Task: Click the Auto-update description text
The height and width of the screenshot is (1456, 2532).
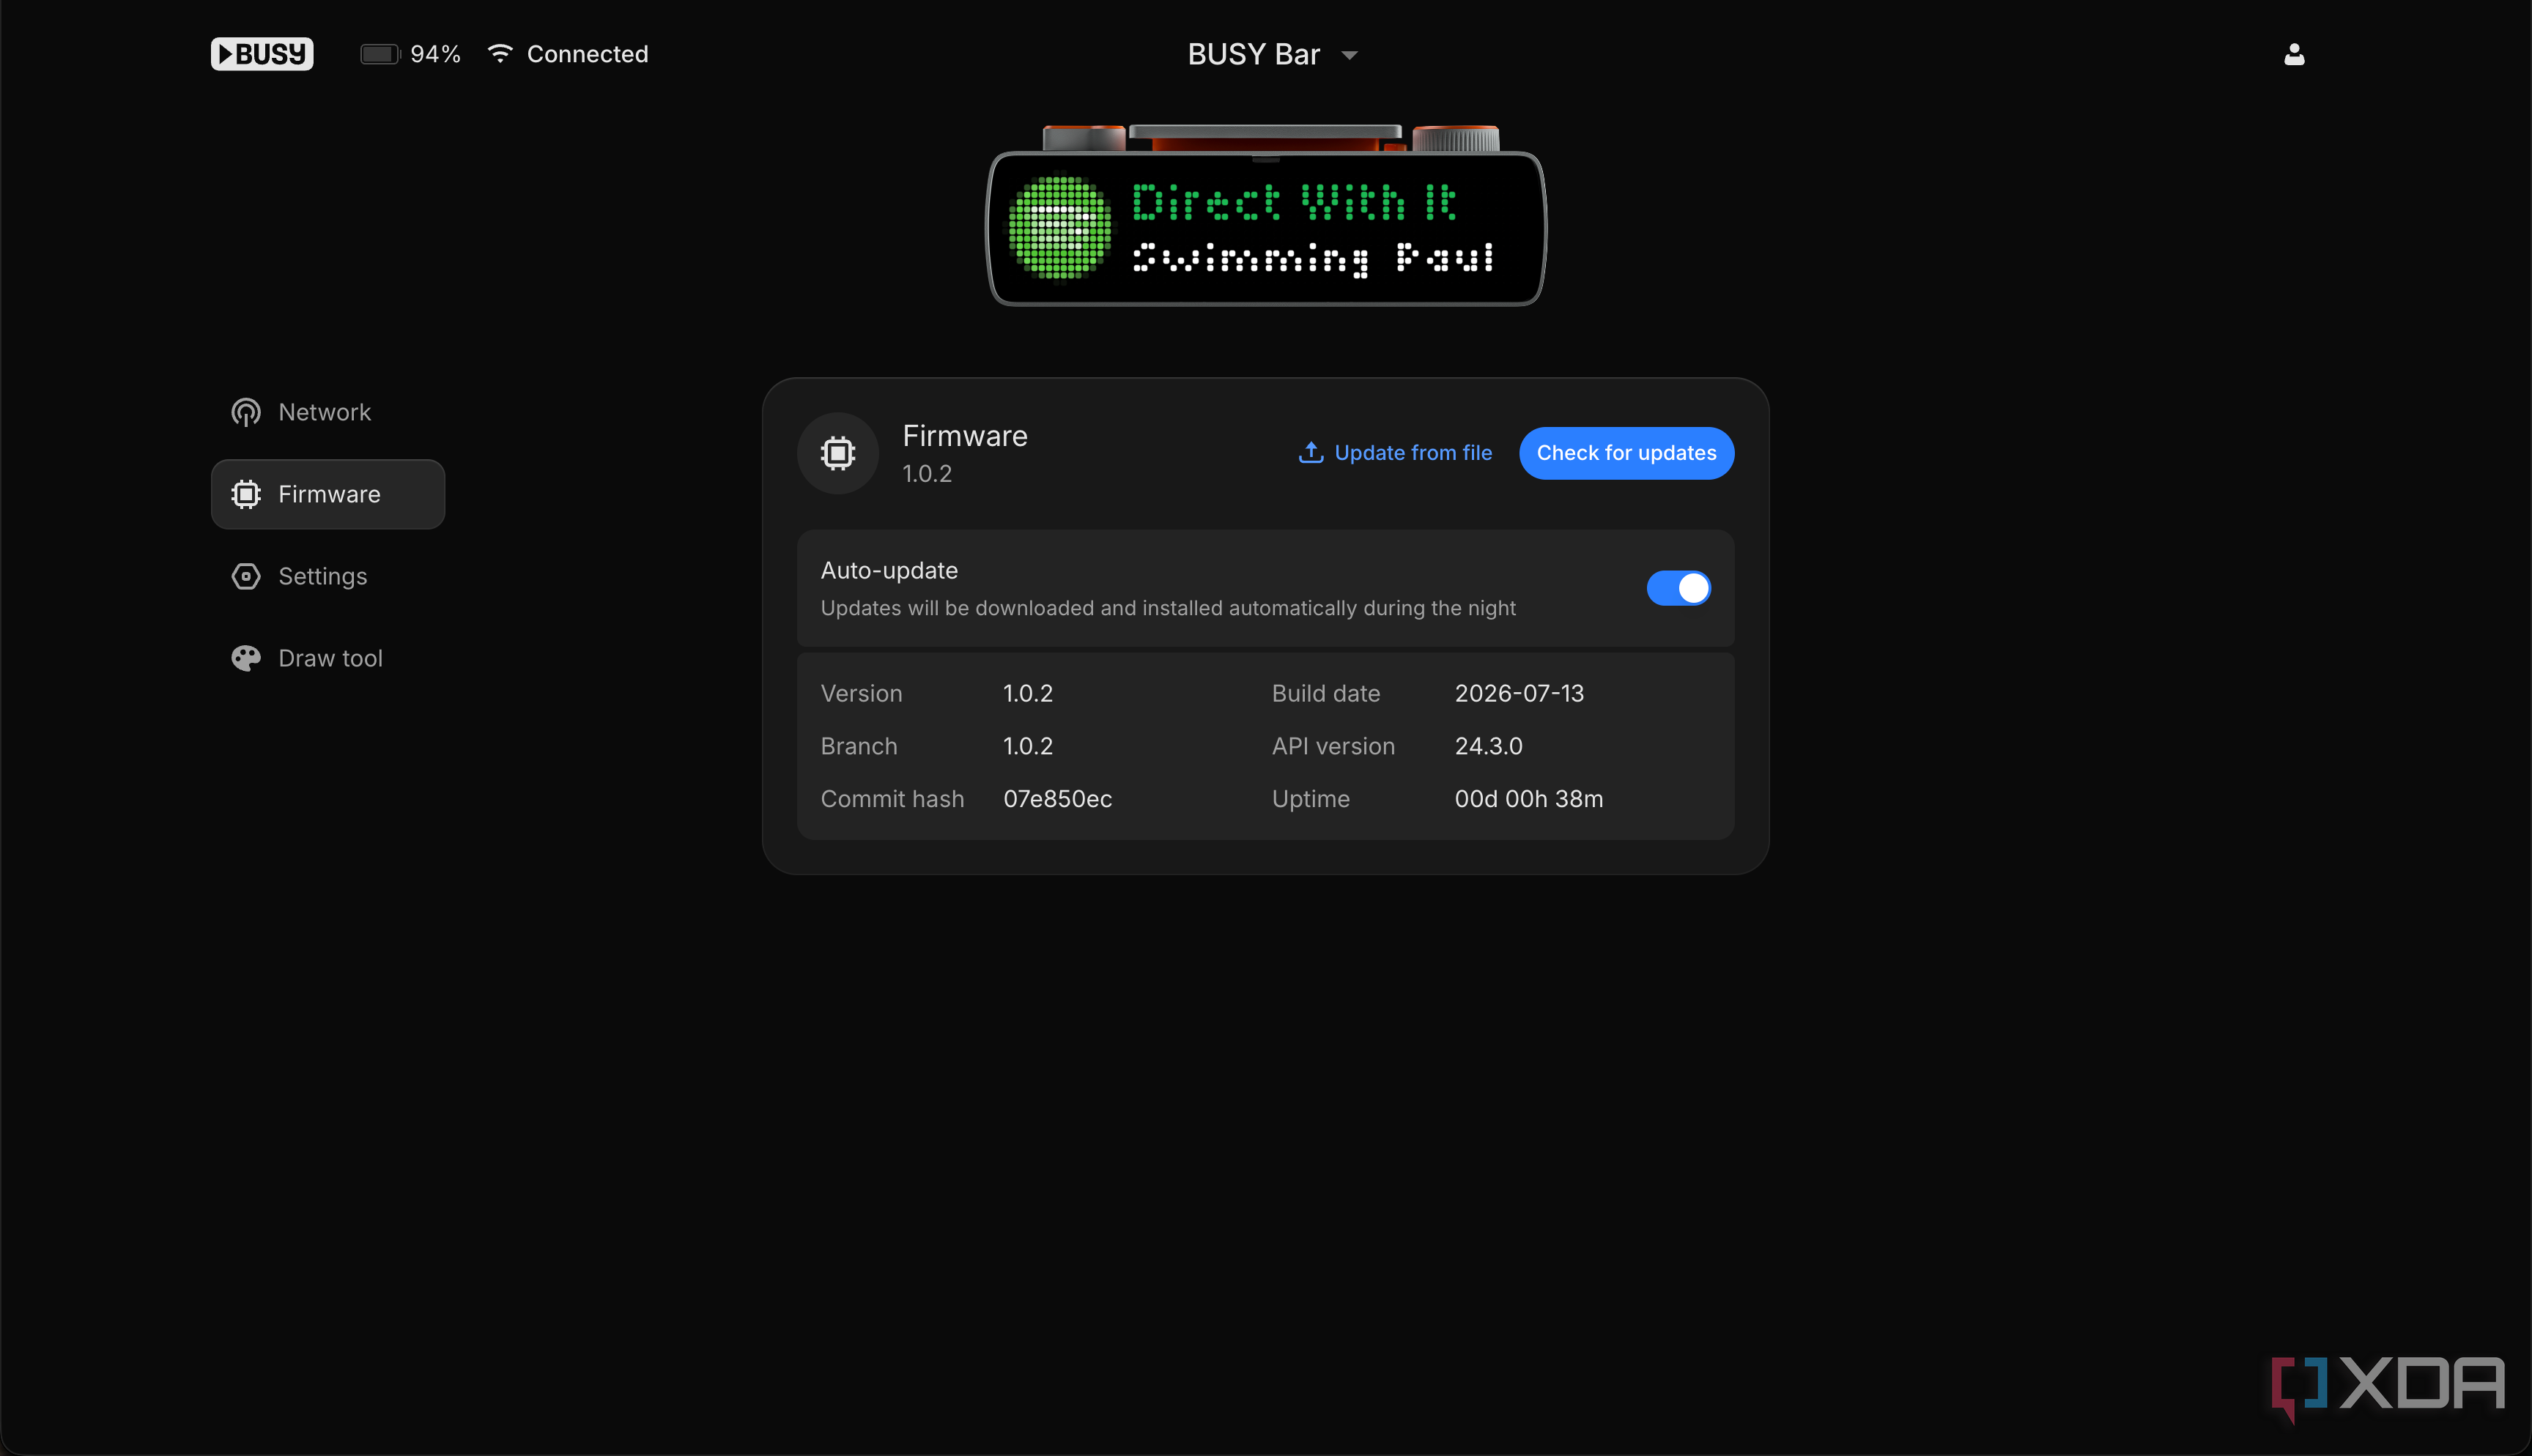Action: click(1168, 608)
